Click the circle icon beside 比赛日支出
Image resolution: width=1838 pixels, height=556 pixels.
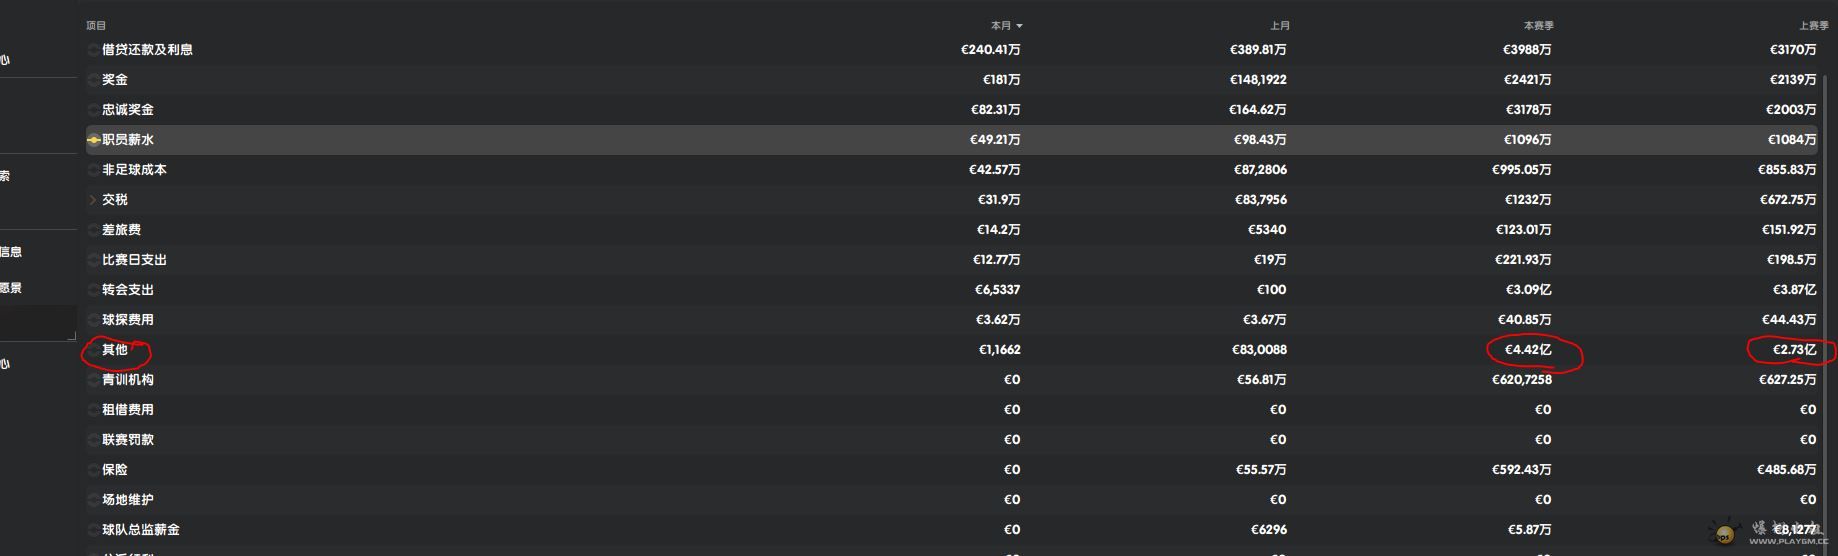tap(93, 259)
